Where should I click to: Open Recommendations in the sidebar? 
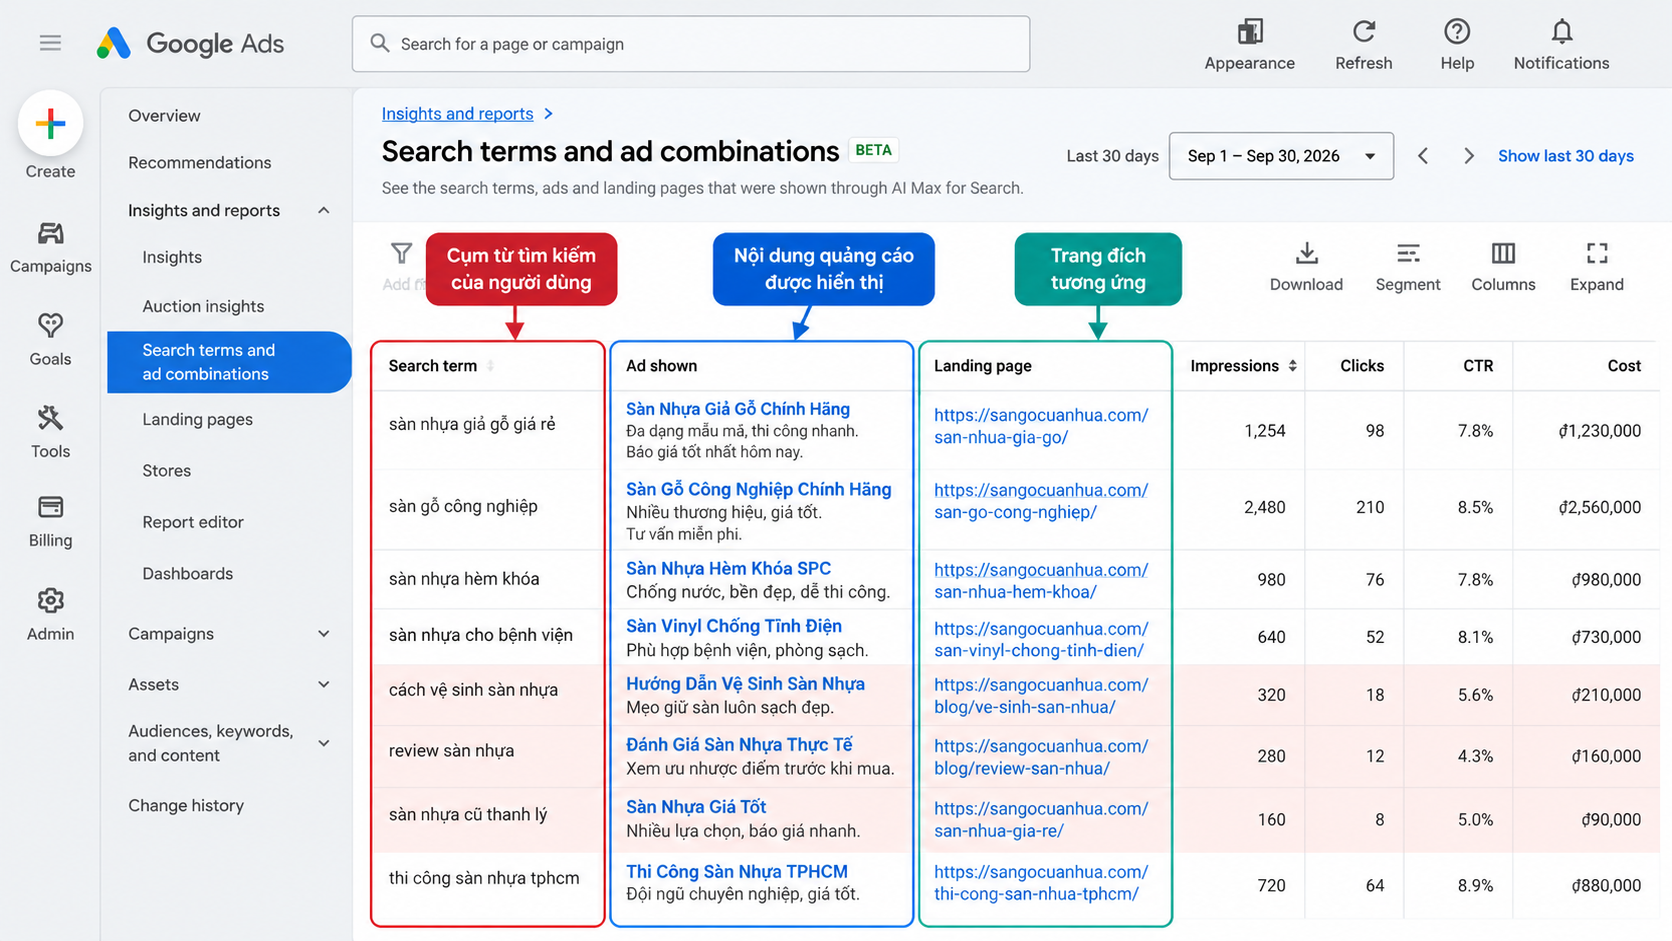pos(199,162)
